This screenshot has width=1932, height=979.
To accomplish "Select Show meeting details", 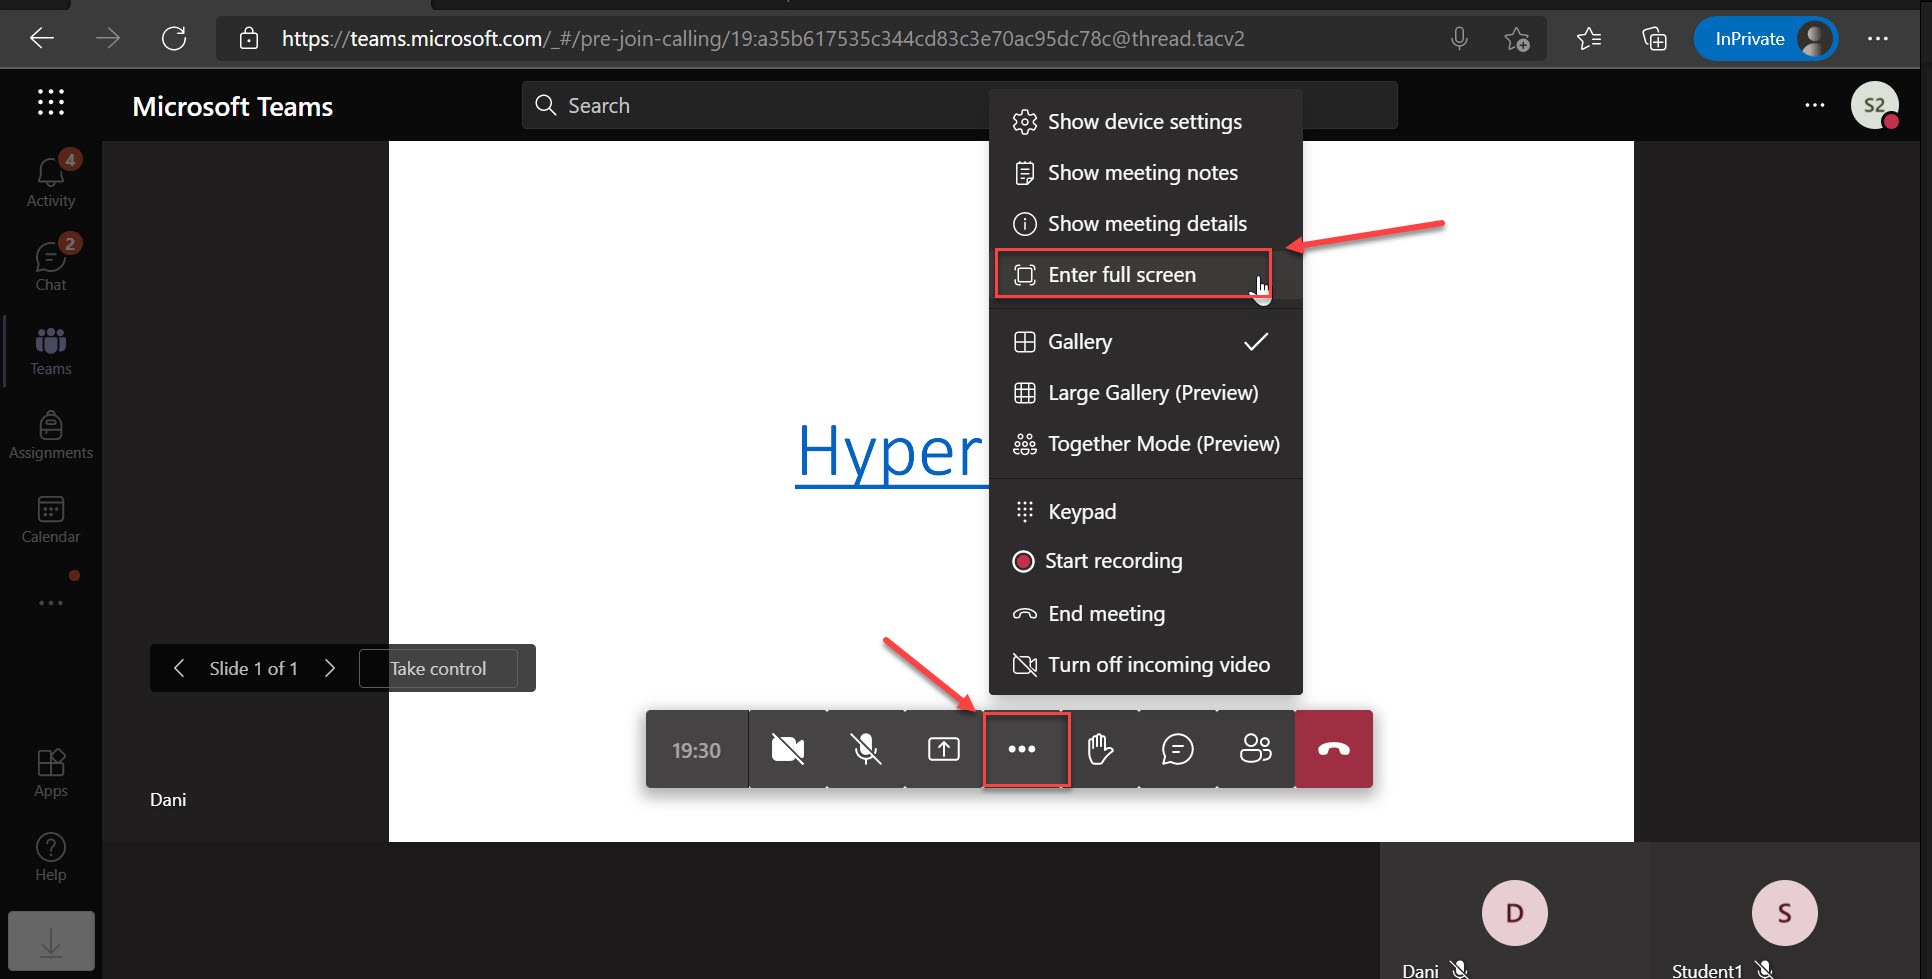I will coord(1145,224).
